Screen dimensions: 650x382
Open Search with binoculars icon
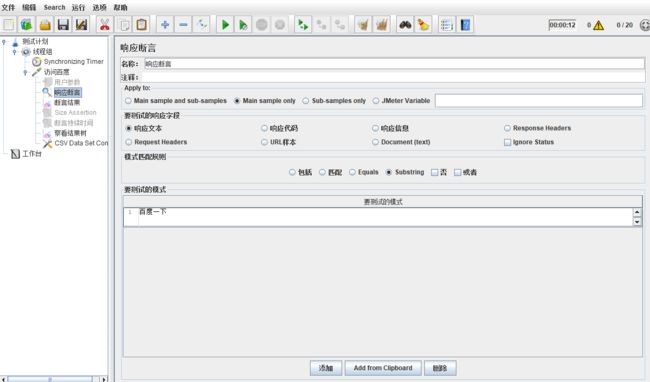click(x=405, y=25)
